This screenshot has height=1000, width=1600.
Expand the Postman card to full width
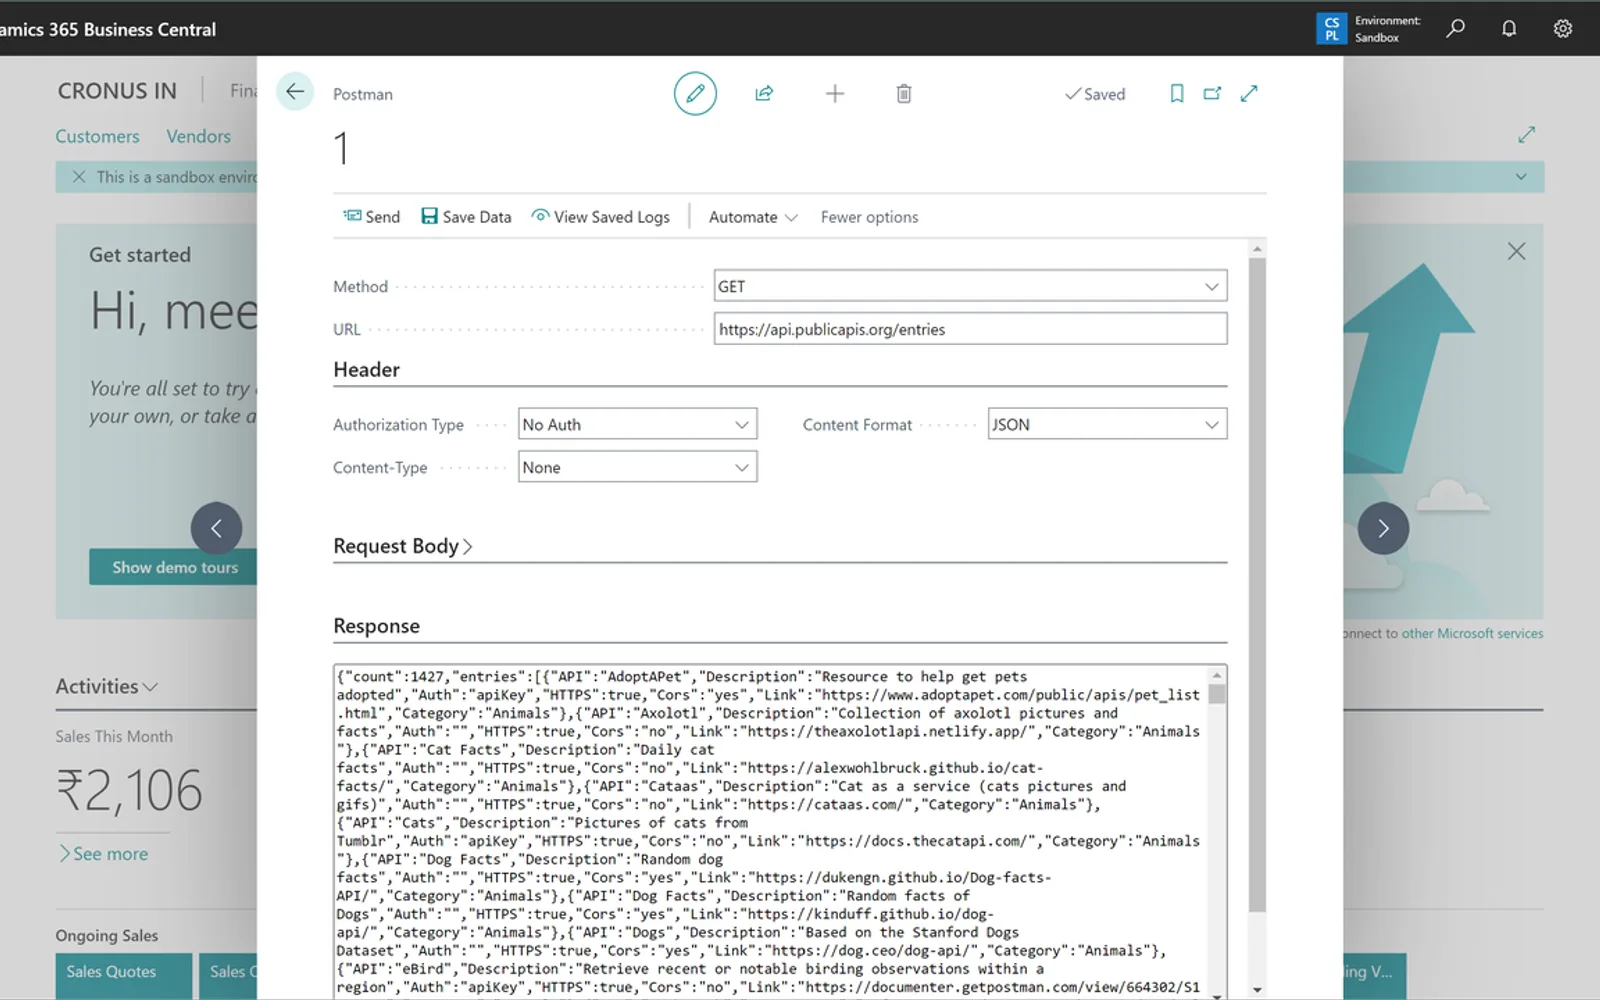click(1249, 93)
